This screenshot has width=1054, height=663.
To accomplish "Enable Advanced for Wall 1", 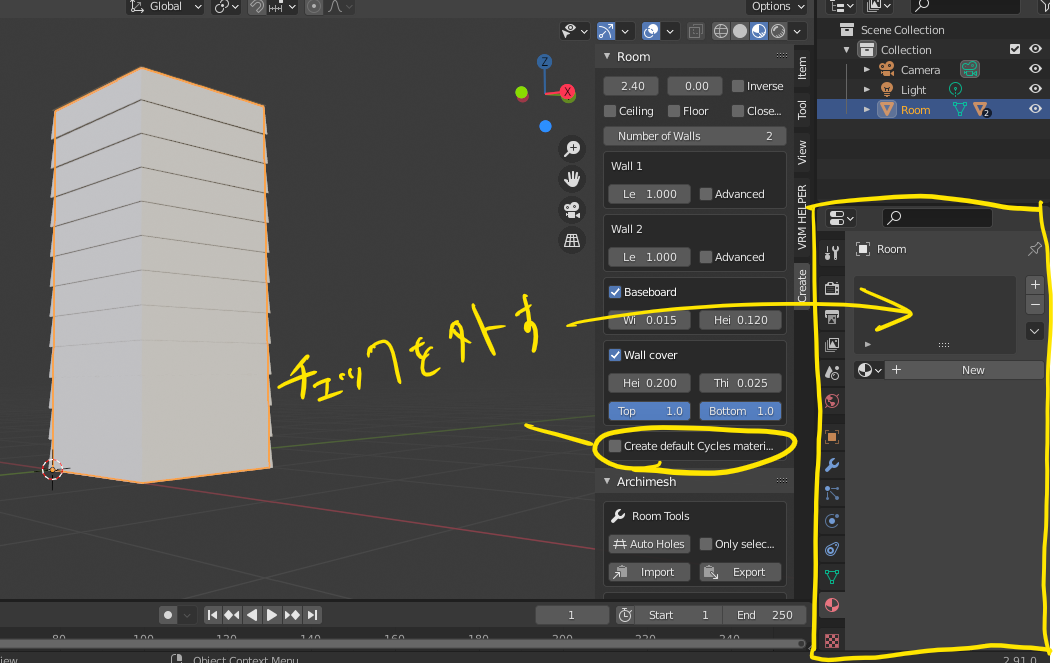I will [x=706, y=194].
